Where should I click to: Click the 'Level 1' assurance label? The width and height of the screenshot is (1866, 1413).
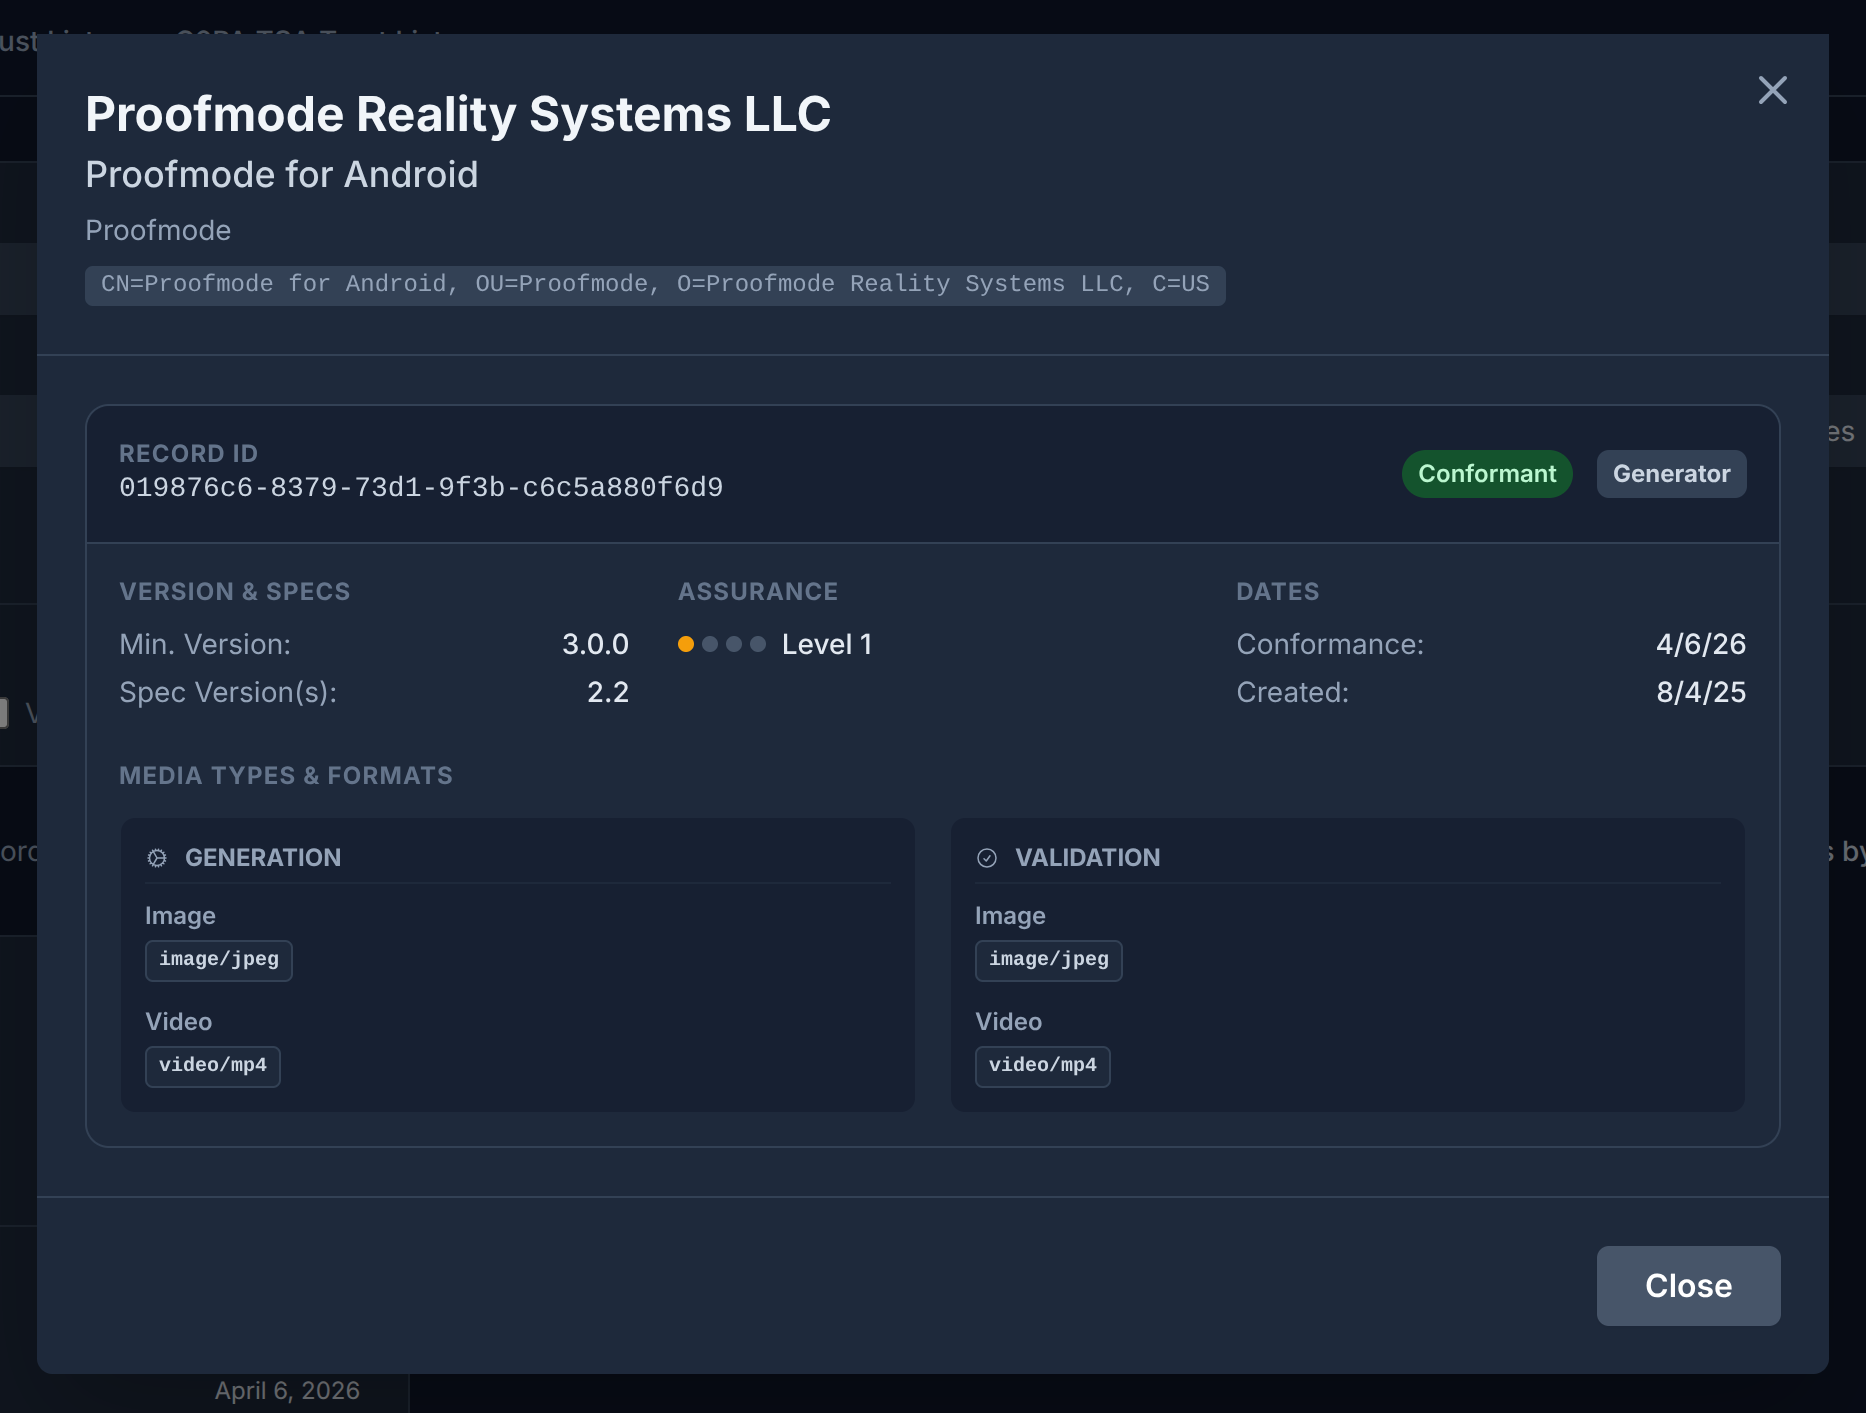pyautogui.click(x=827, y=644)
